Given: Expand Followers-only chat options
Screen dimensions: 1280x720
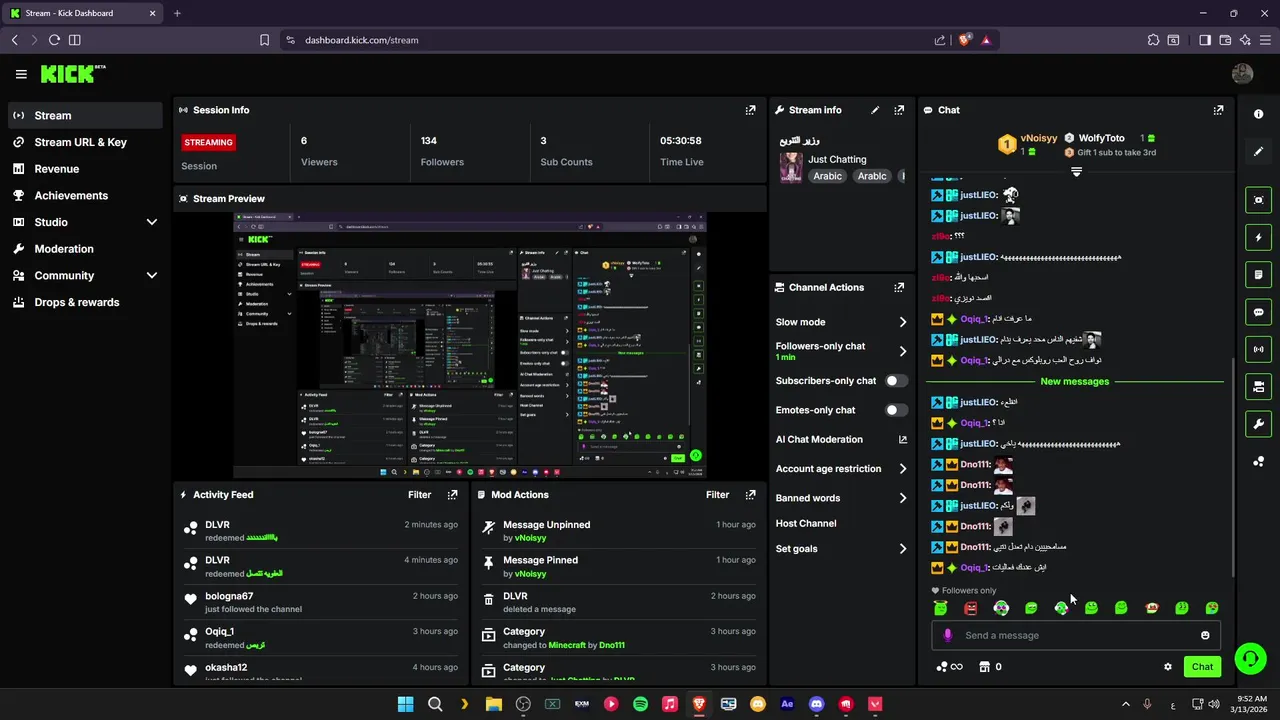Looking at the screenshot, I should (x=903, y=351).
